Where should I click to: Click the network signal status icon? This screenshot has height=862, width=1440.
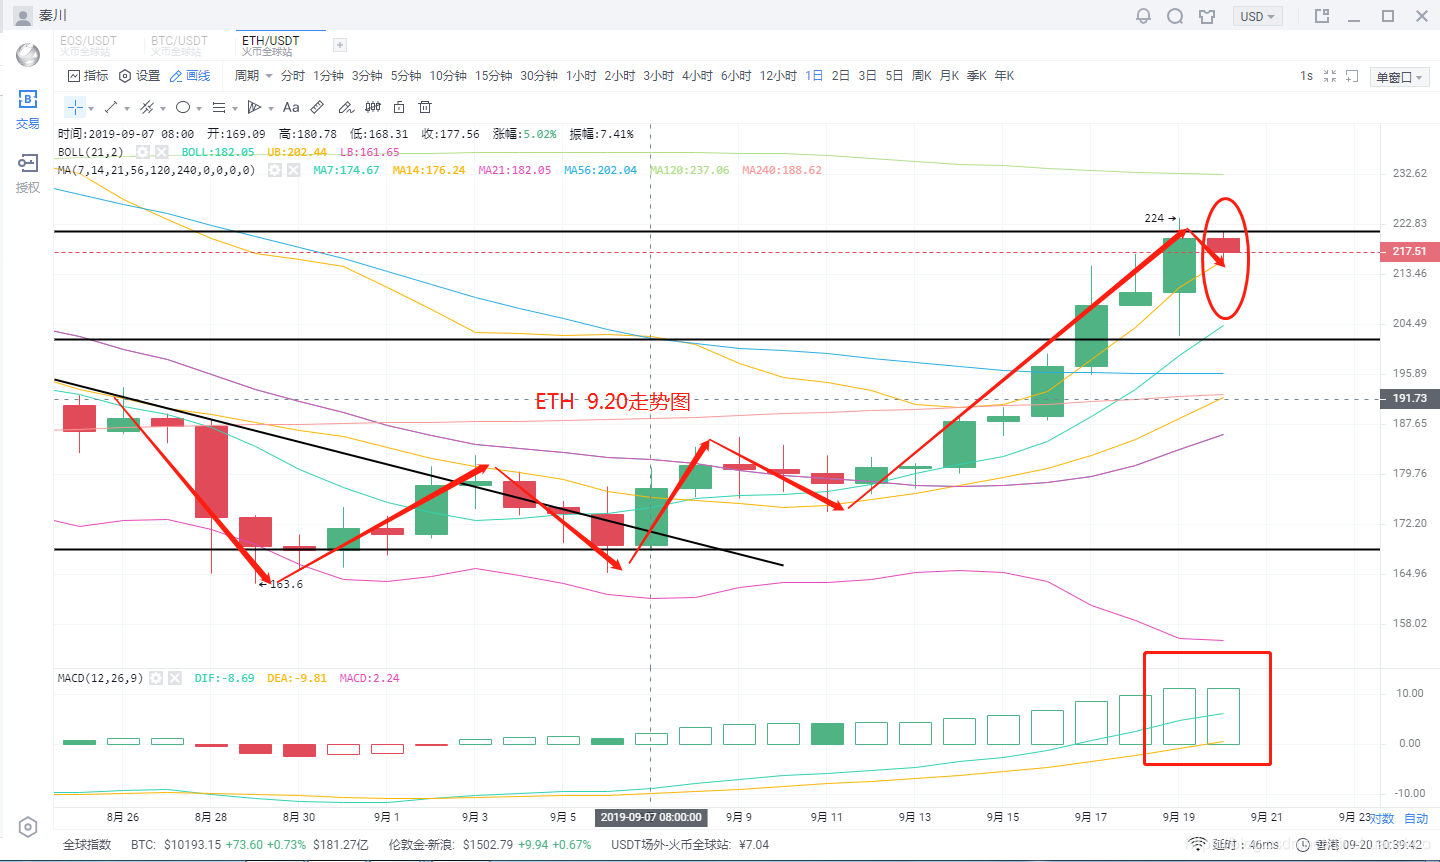(x=1197, y=845)
